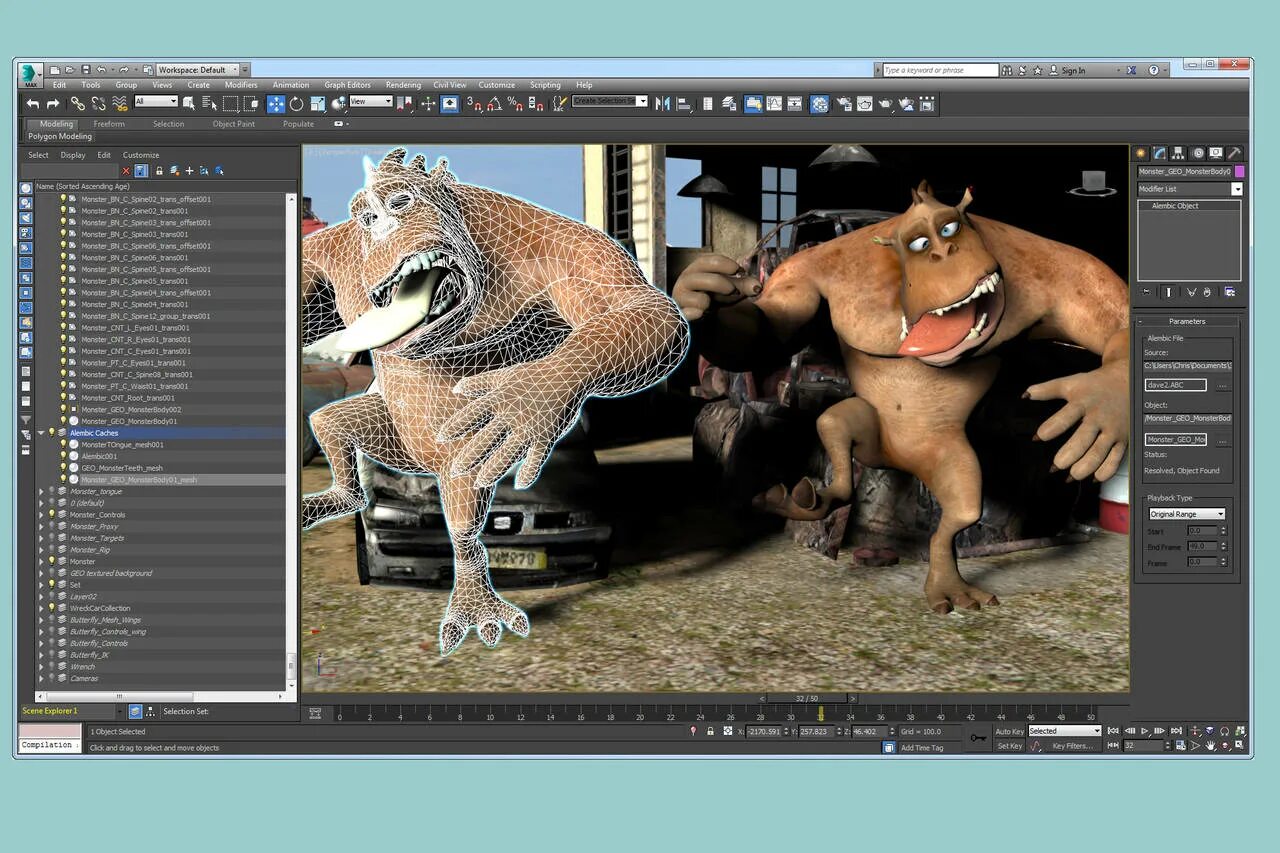Click the Undo arrow in main toolbar

coord(33,103)
